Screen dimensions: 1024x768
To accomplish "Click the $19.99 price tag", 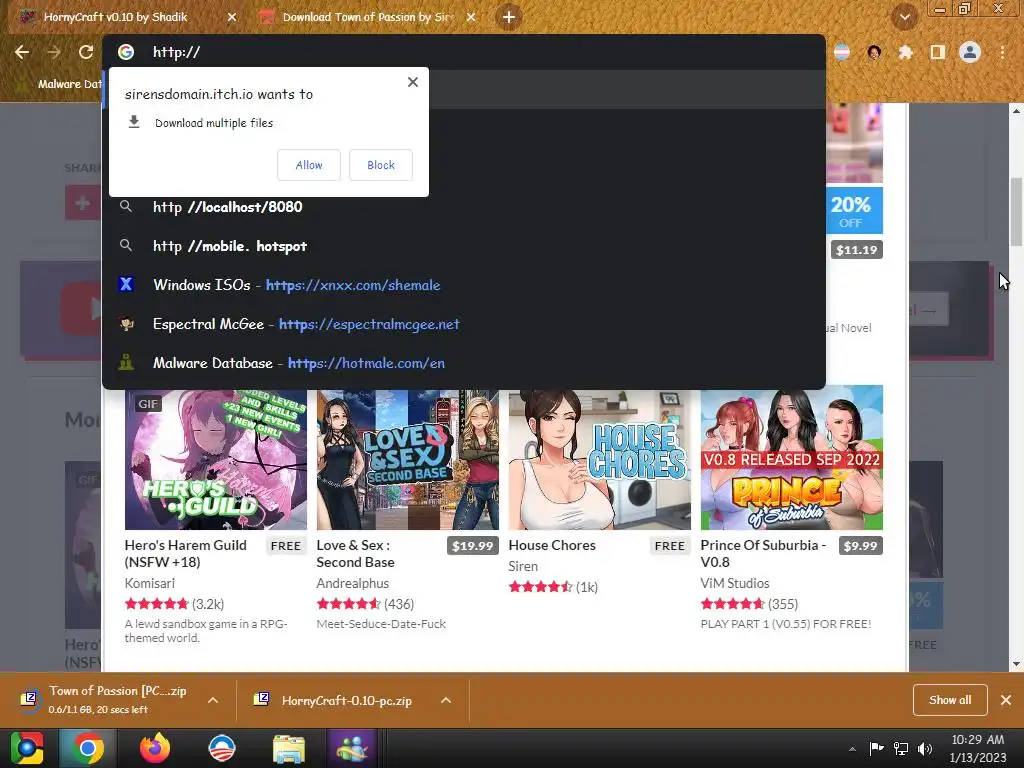I will point(473,546).
